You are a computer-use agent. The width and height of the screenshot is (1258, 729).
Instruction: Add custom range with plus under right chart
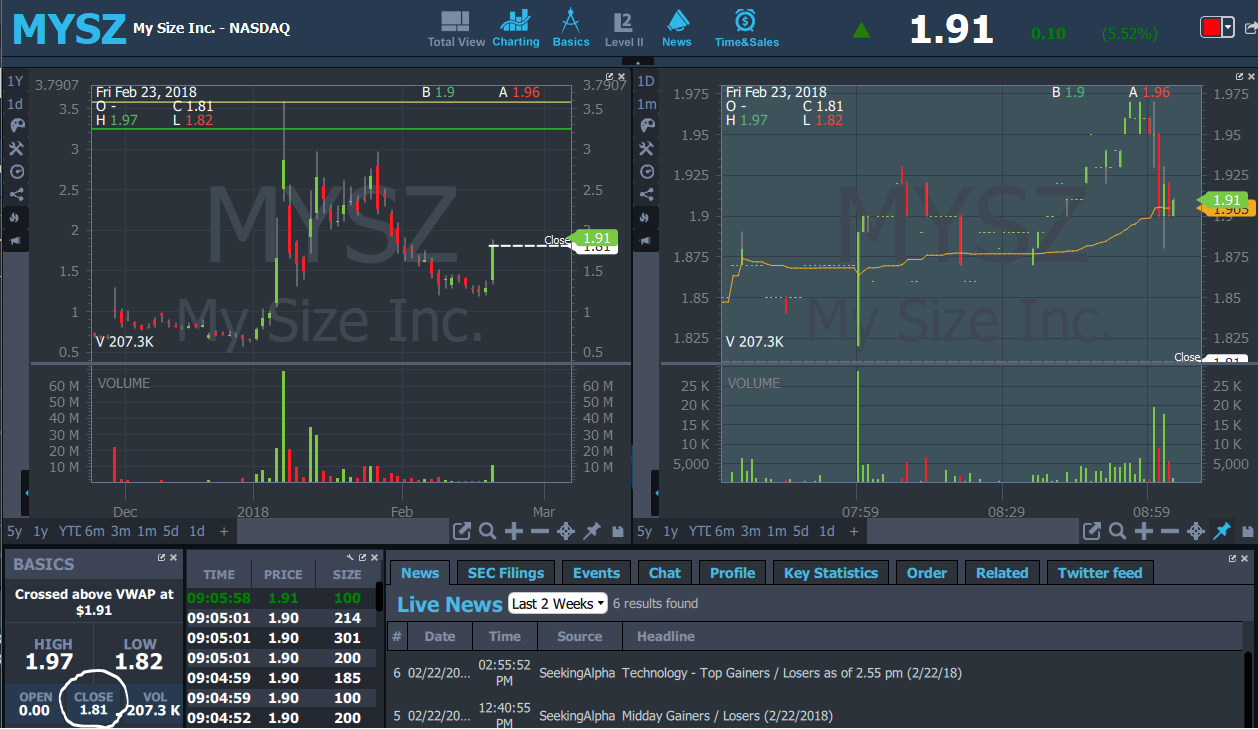855,531
